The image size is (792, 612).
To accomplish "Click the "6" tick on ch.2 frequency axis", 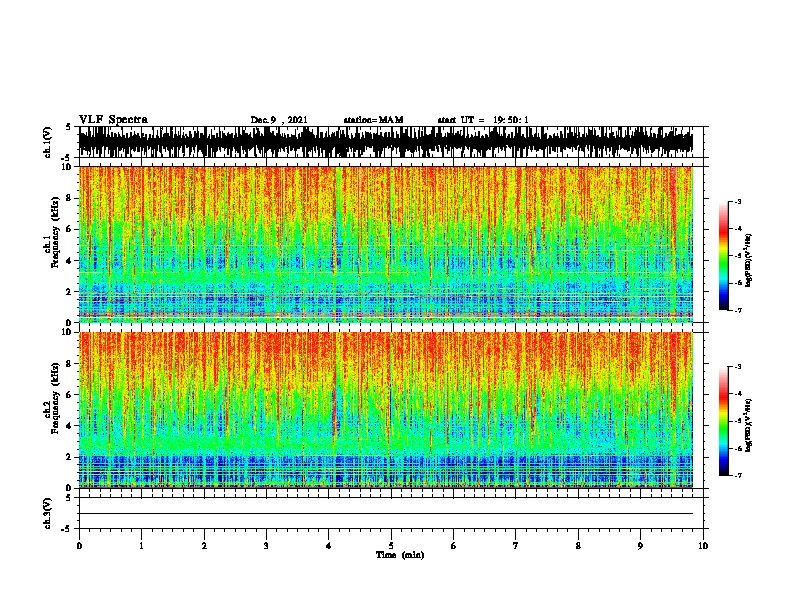I will tap(69, 394).
